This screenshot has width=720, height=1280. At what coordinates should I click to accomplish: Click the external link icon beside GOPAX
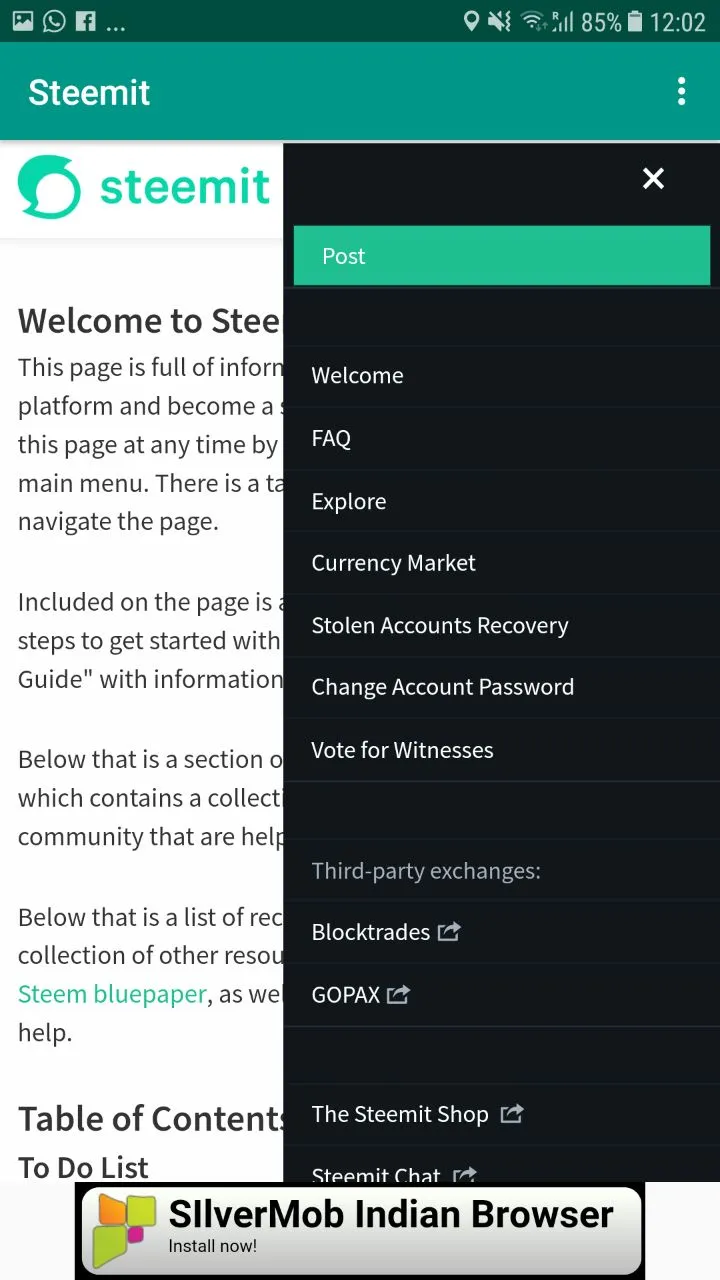(x=399, y=994)
